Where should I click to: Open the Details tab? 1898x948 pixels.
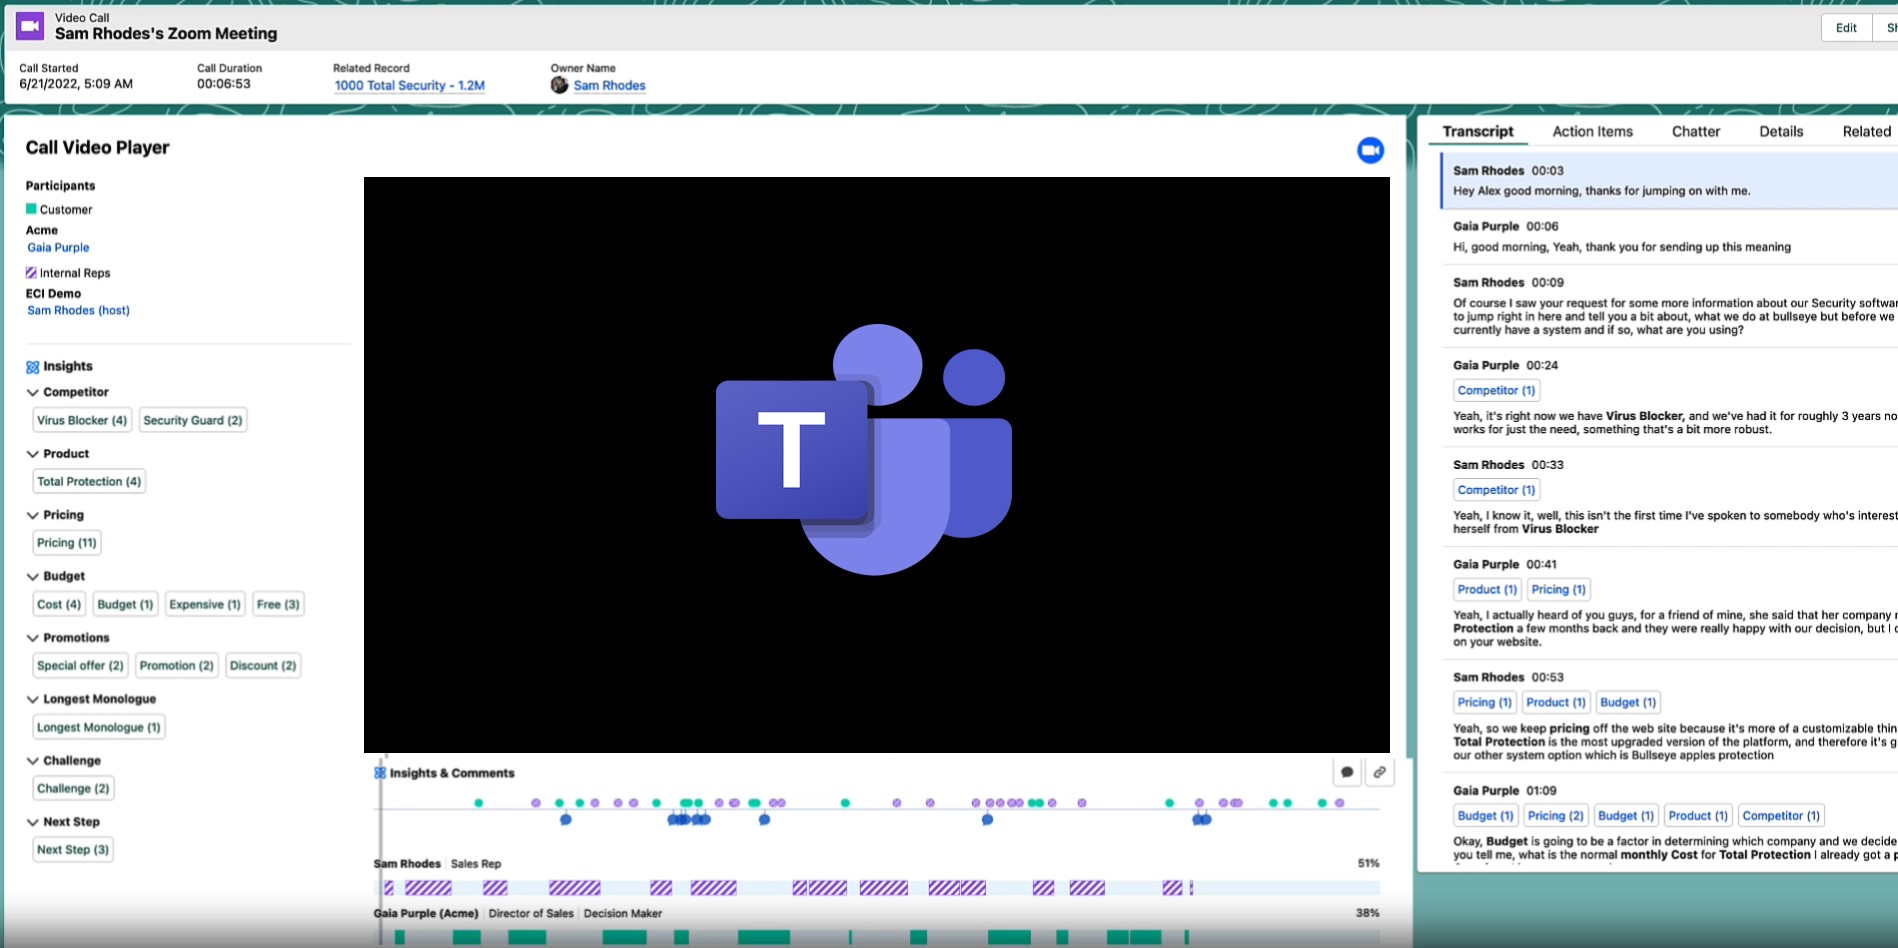coord(1781,131)
